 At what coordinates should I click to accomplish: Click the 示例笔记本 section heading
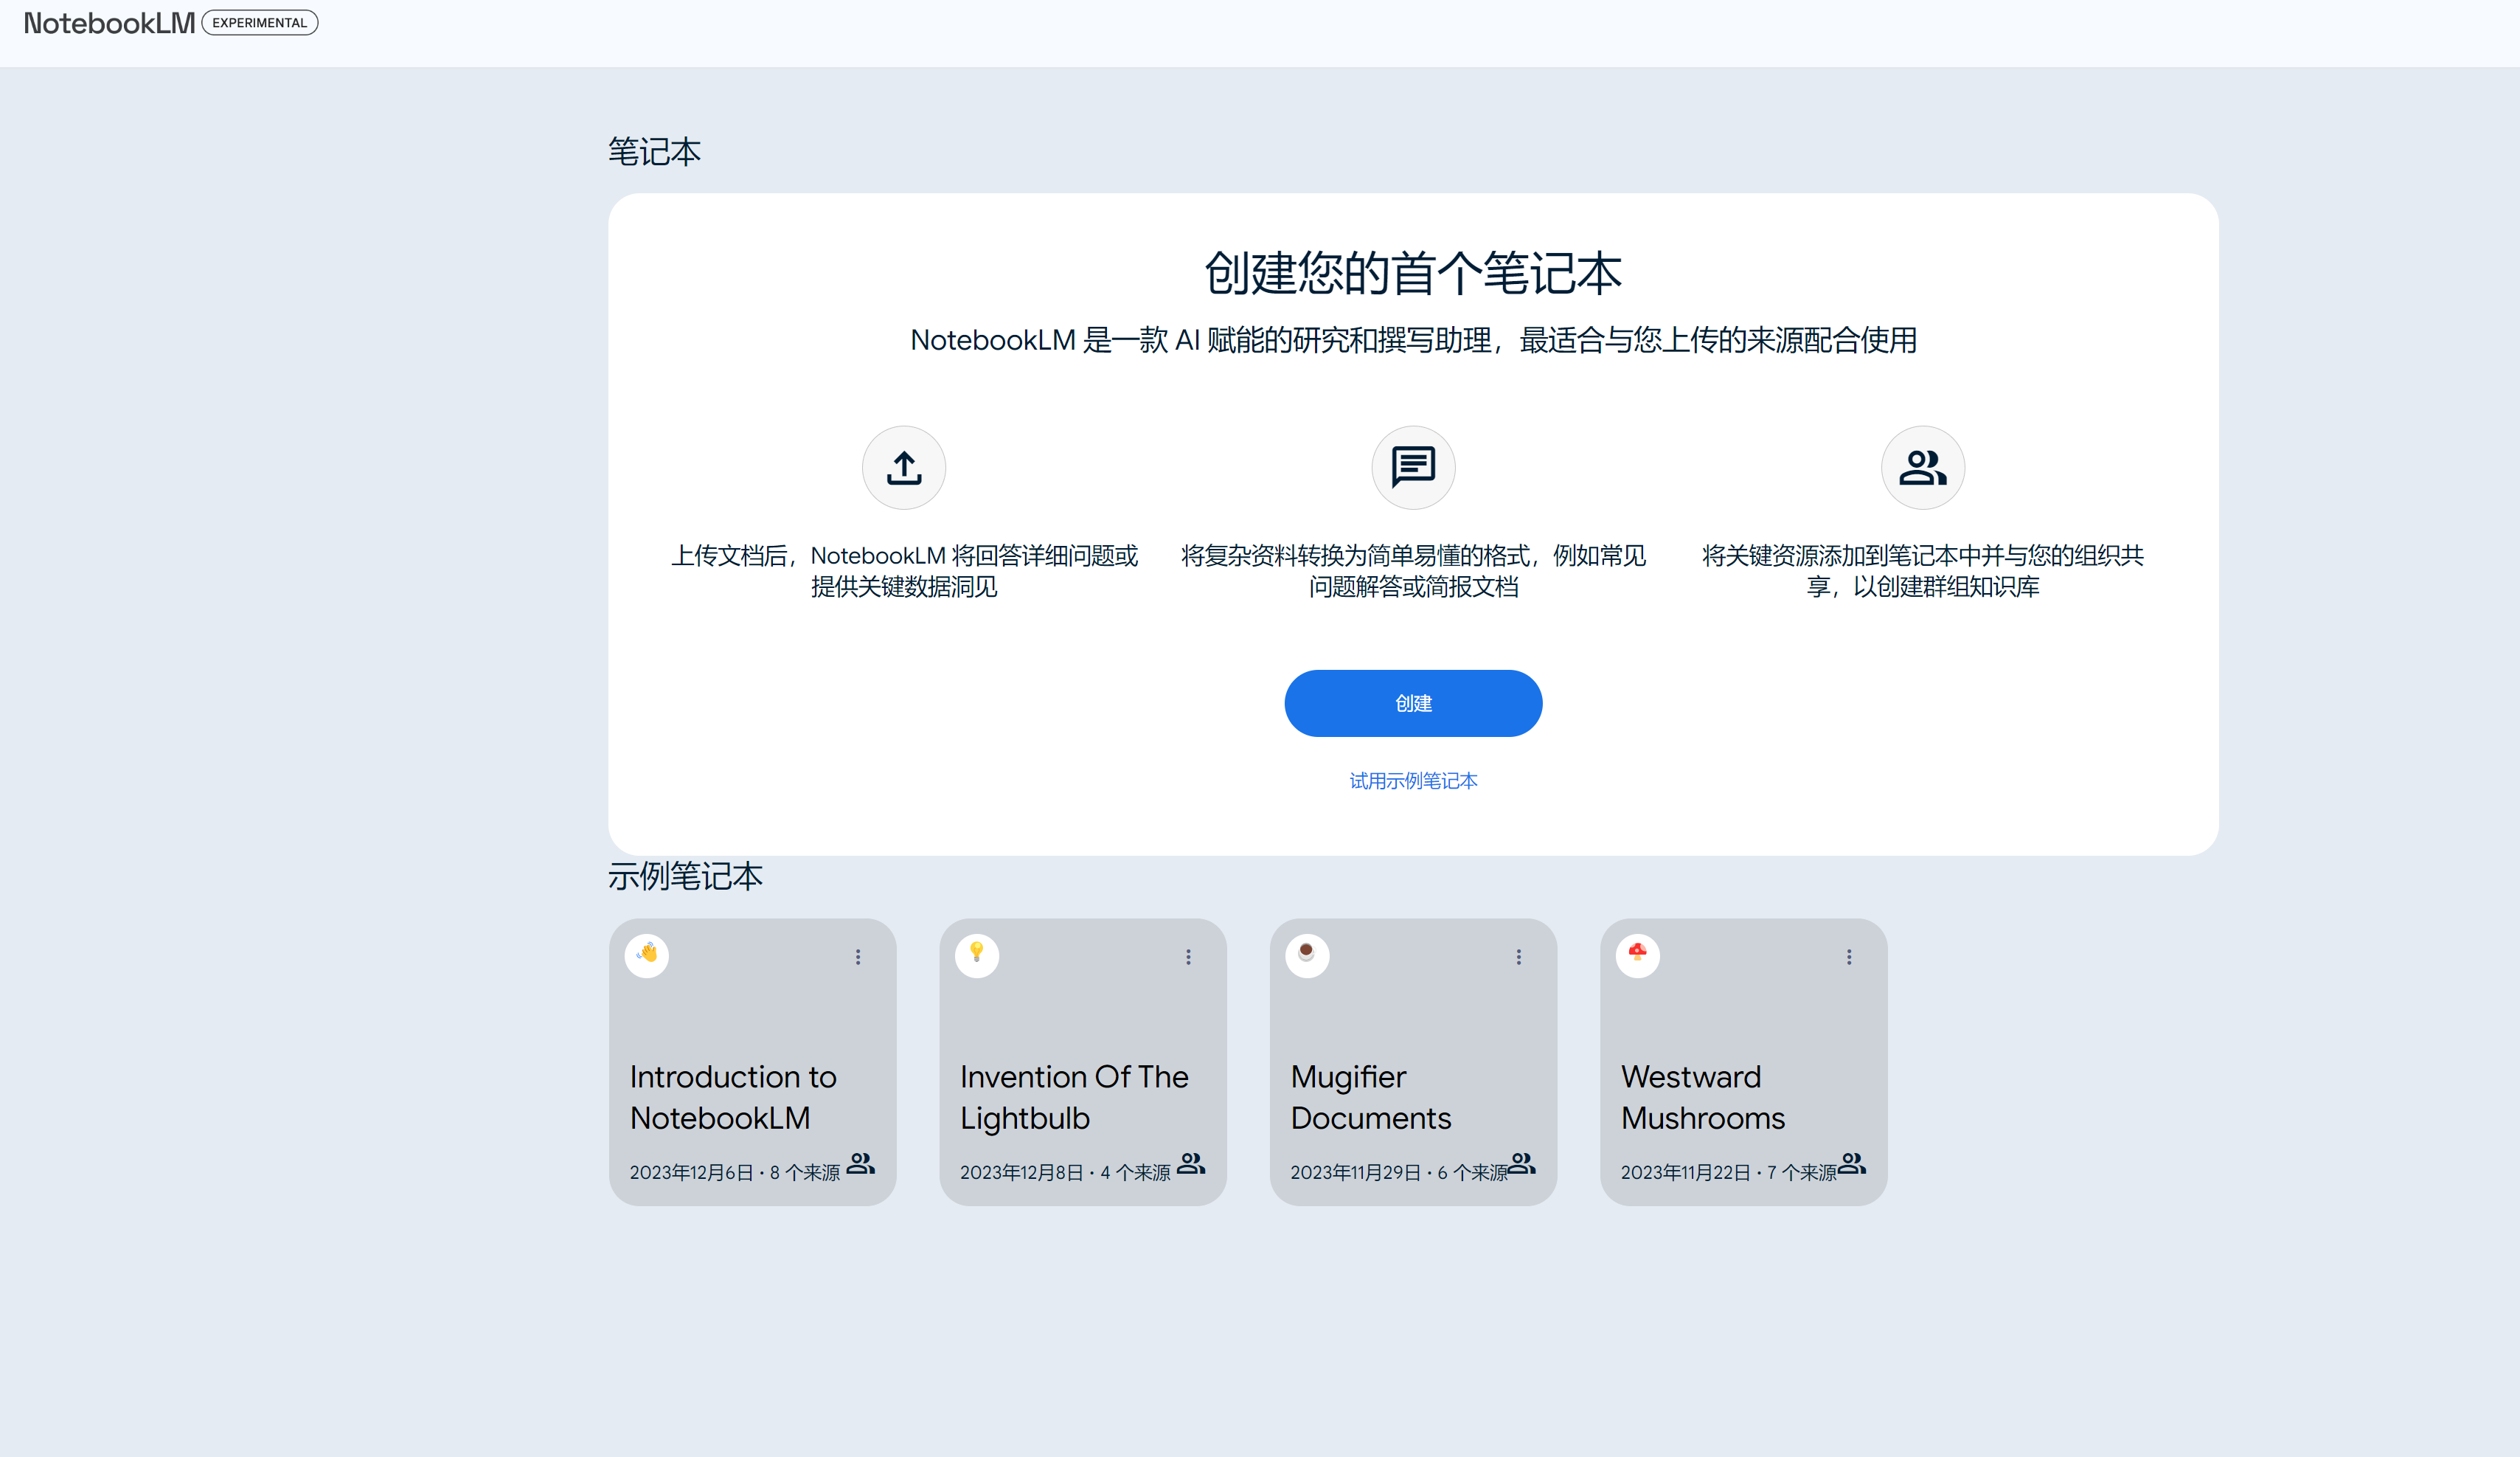[685, 876]
